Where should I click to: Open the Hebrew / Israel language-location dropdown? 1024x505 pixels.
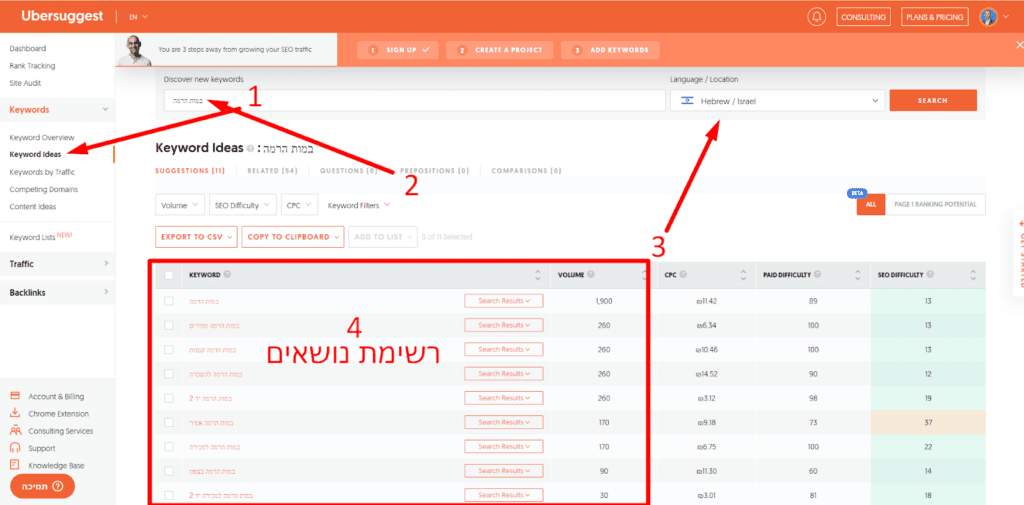coord(778,101)
